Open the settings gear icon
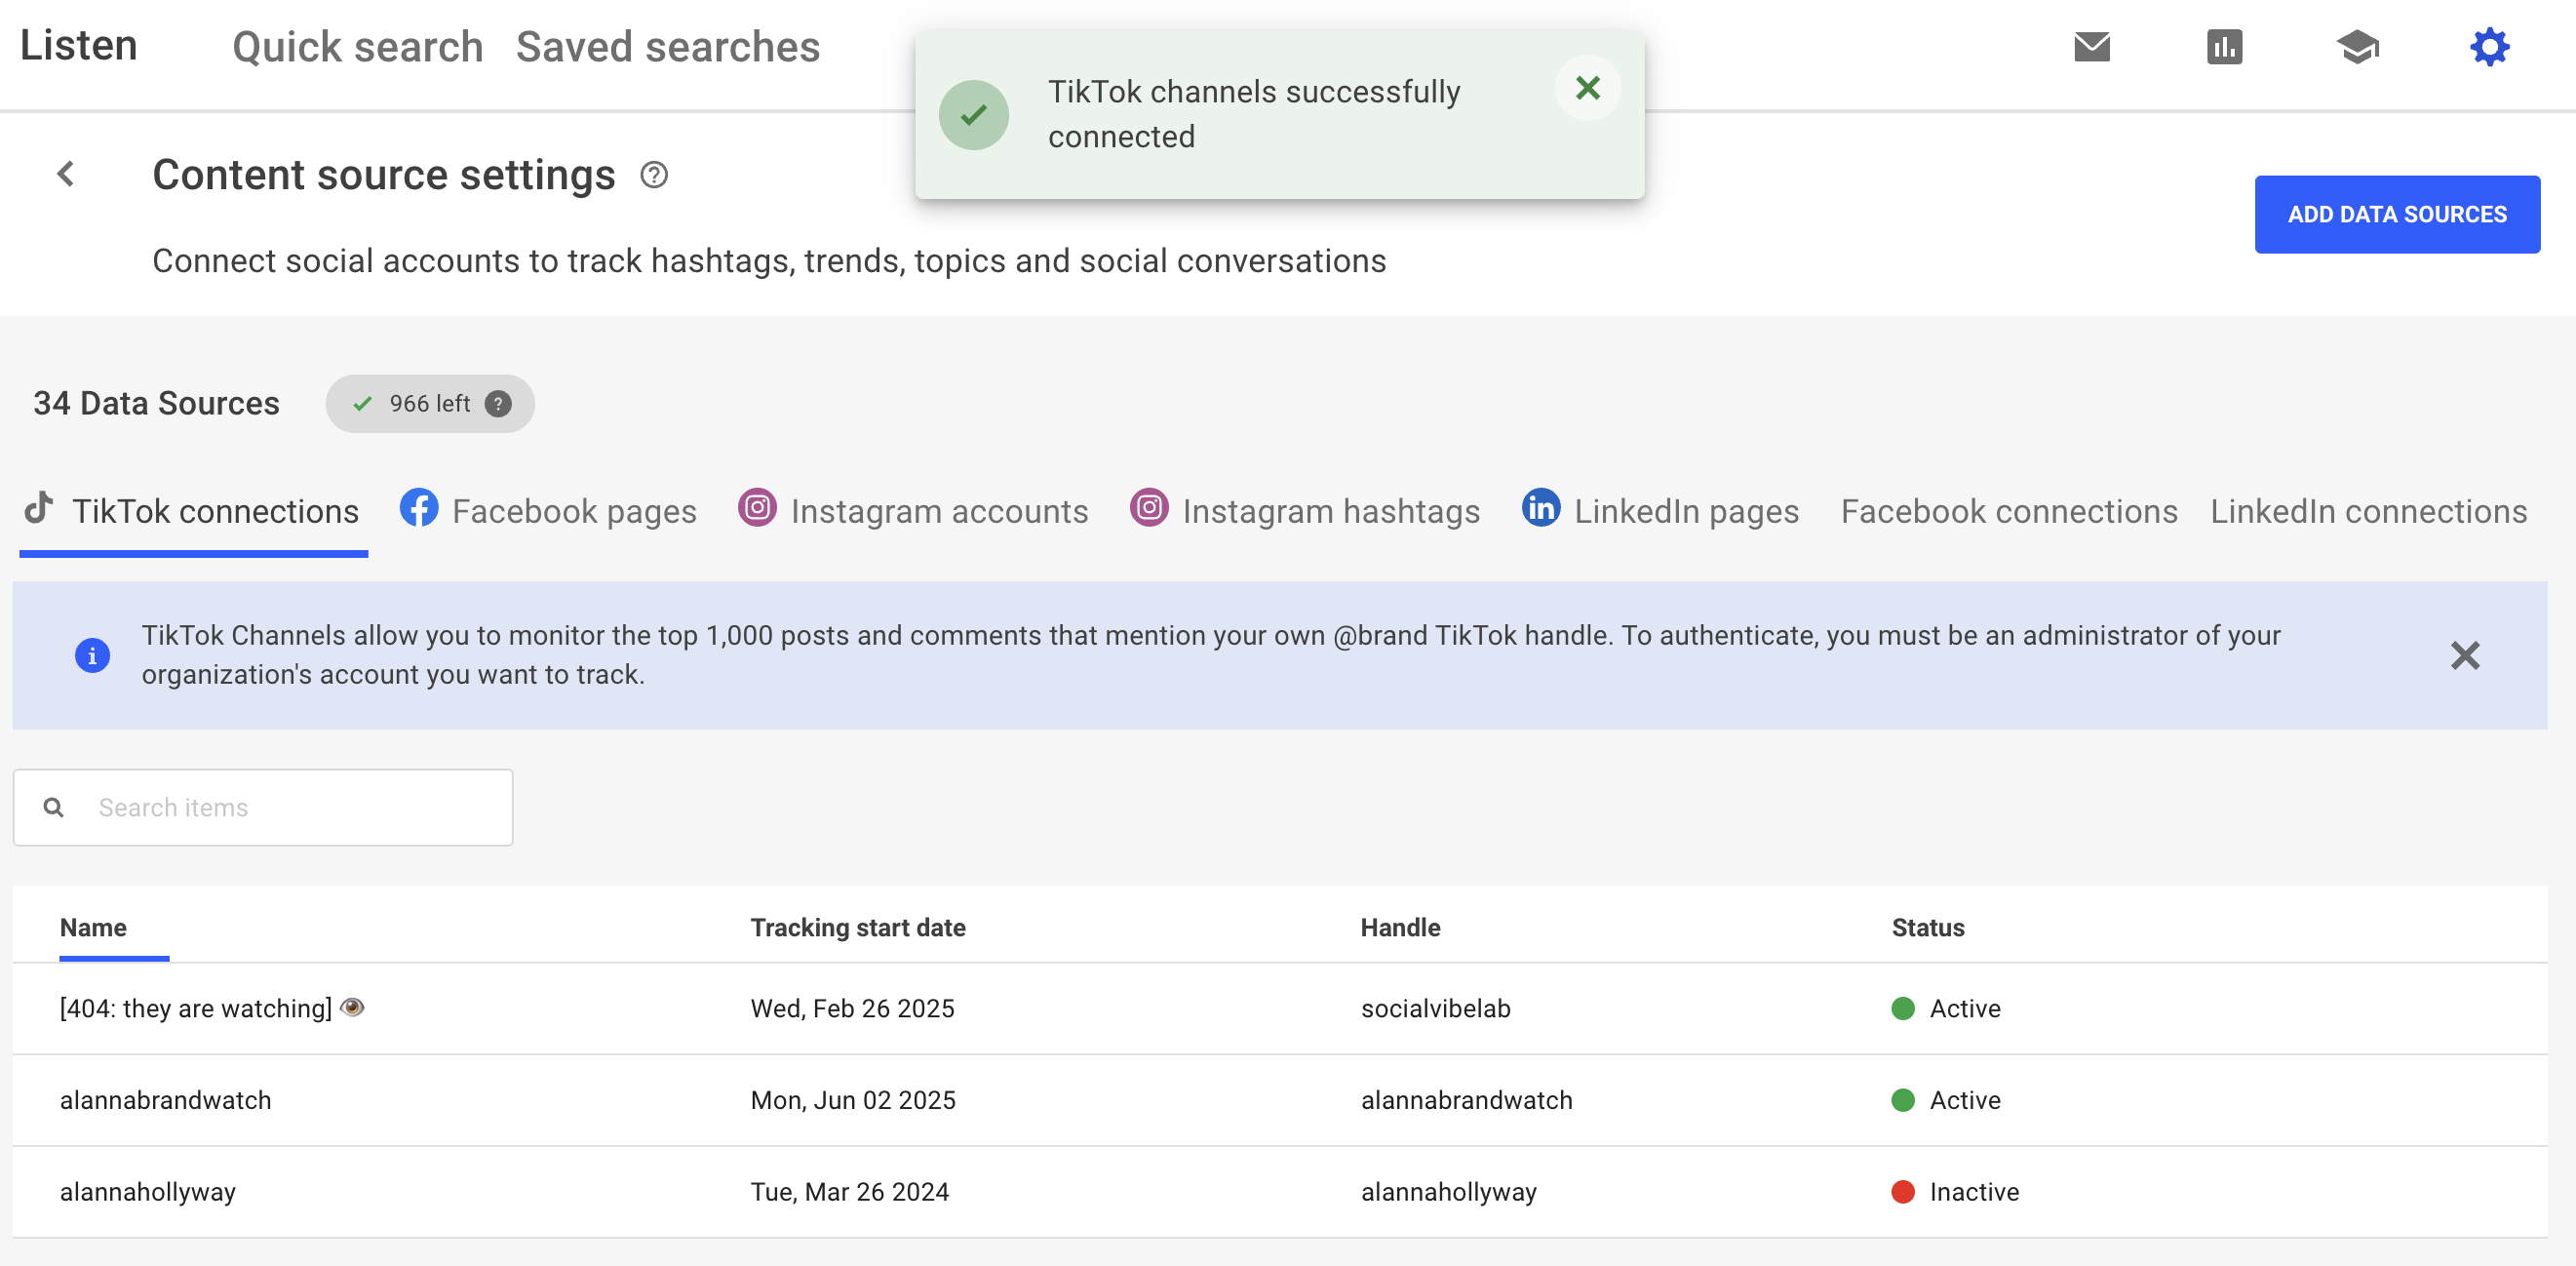 (x=2489, y=47)
